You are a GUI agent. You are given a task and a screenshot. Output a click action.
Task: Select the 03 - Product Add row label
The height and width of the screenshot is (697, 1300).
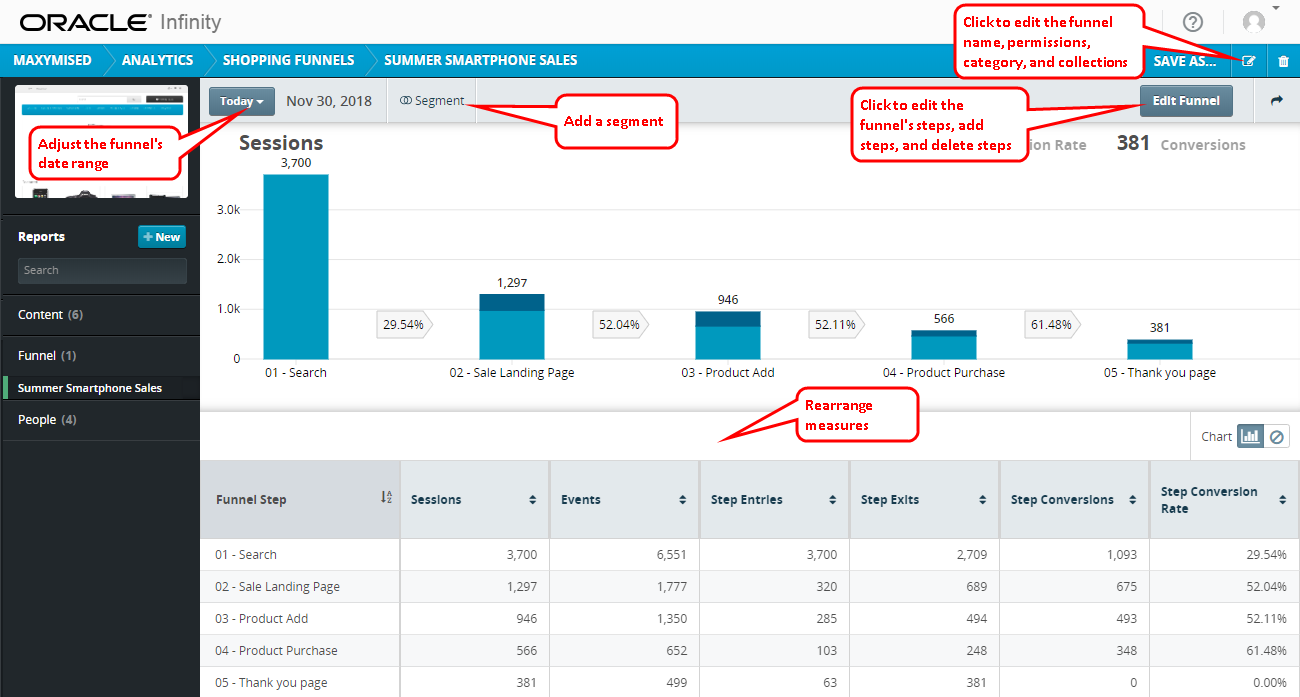261,619
